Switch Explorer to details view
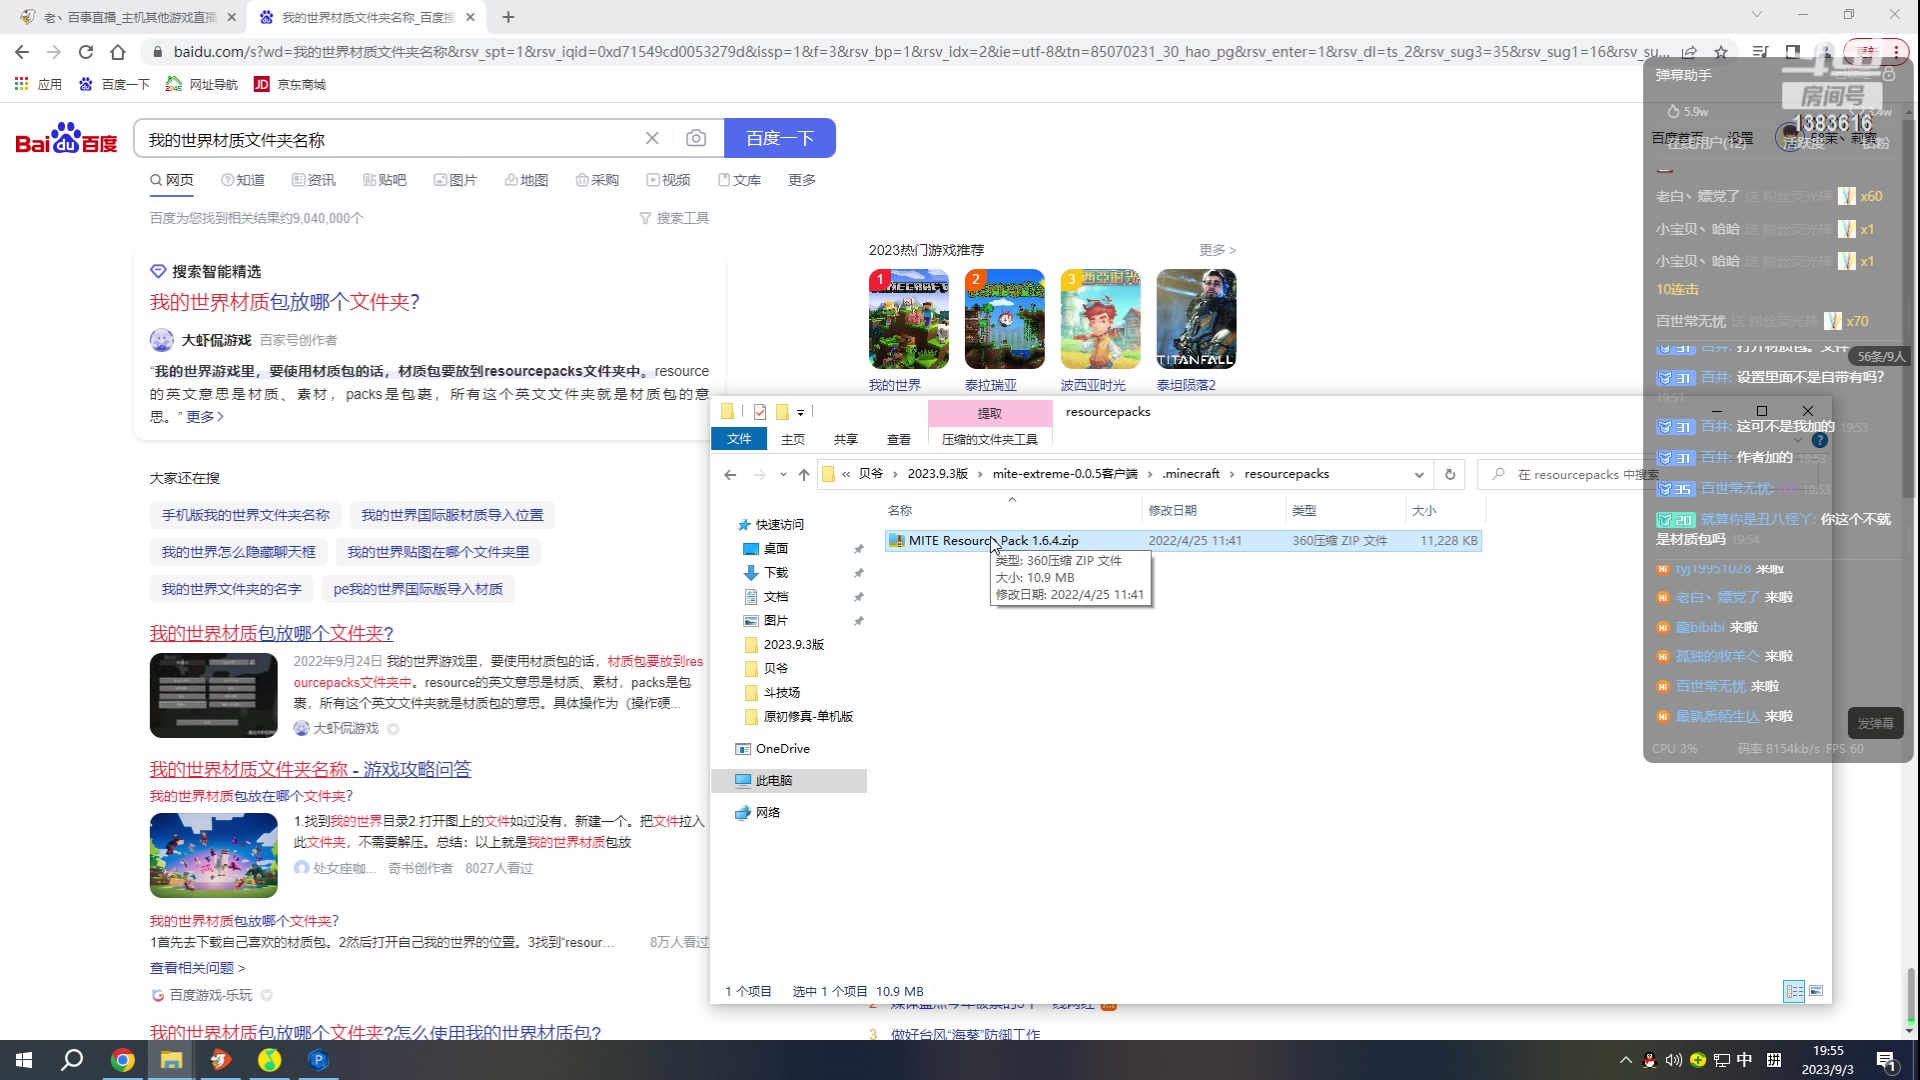This screenshot has height=1080, width=1920. (x=1794, y=991)
